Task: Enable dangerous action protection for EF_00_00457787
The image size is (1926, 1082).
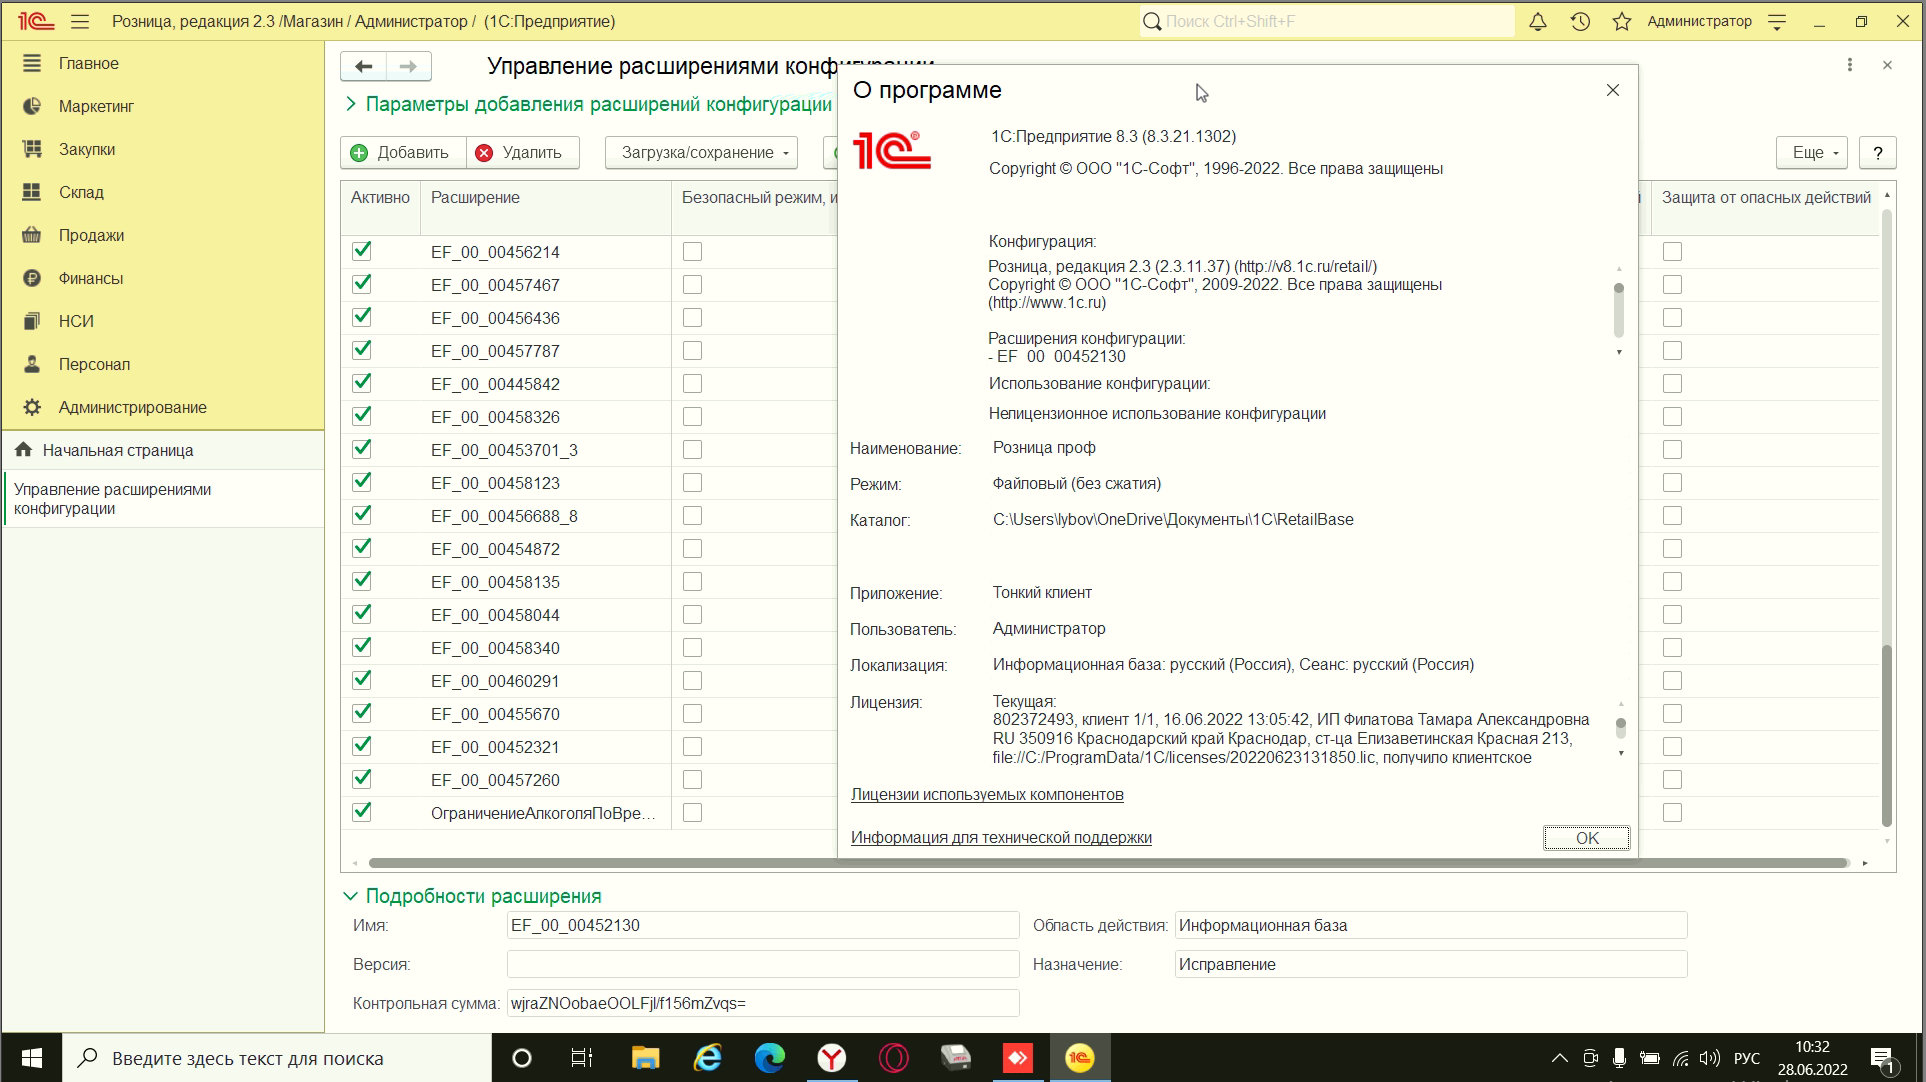Action: click(1672, 351)
